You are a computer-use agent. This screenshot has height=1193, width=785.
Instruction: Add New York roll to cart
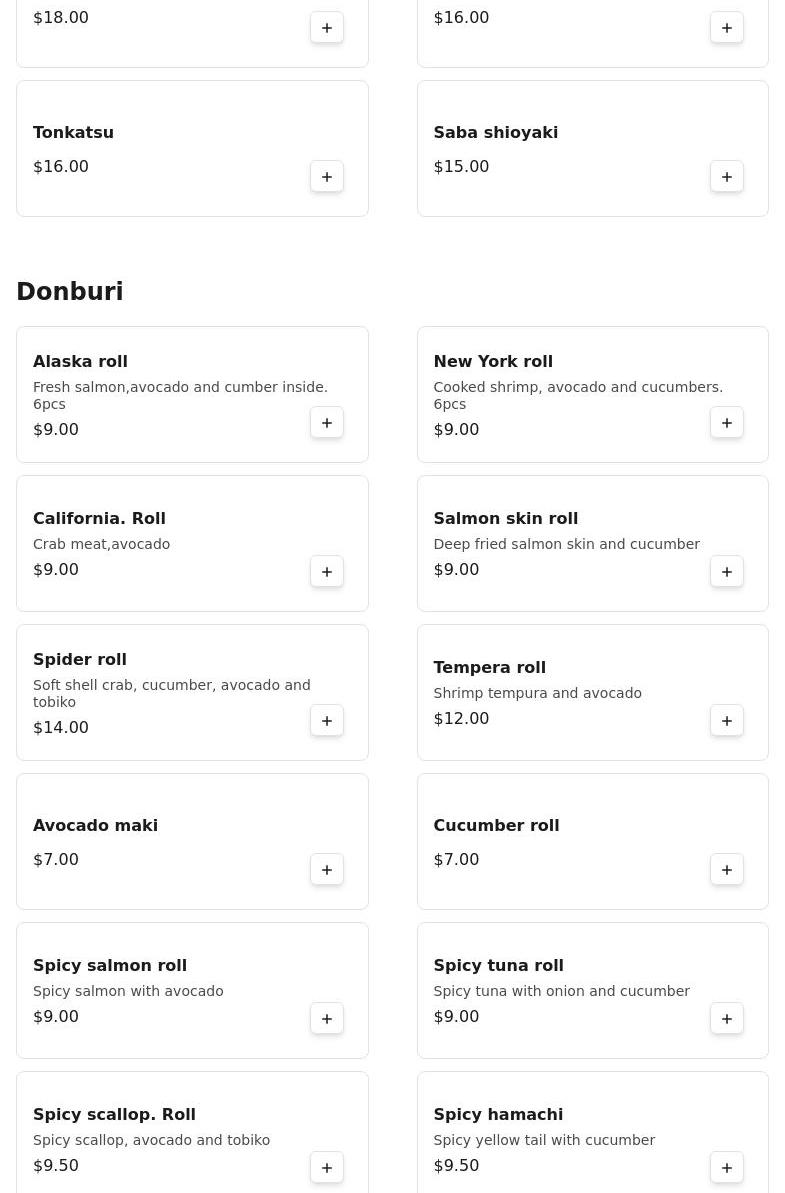[x=727, y=423]
